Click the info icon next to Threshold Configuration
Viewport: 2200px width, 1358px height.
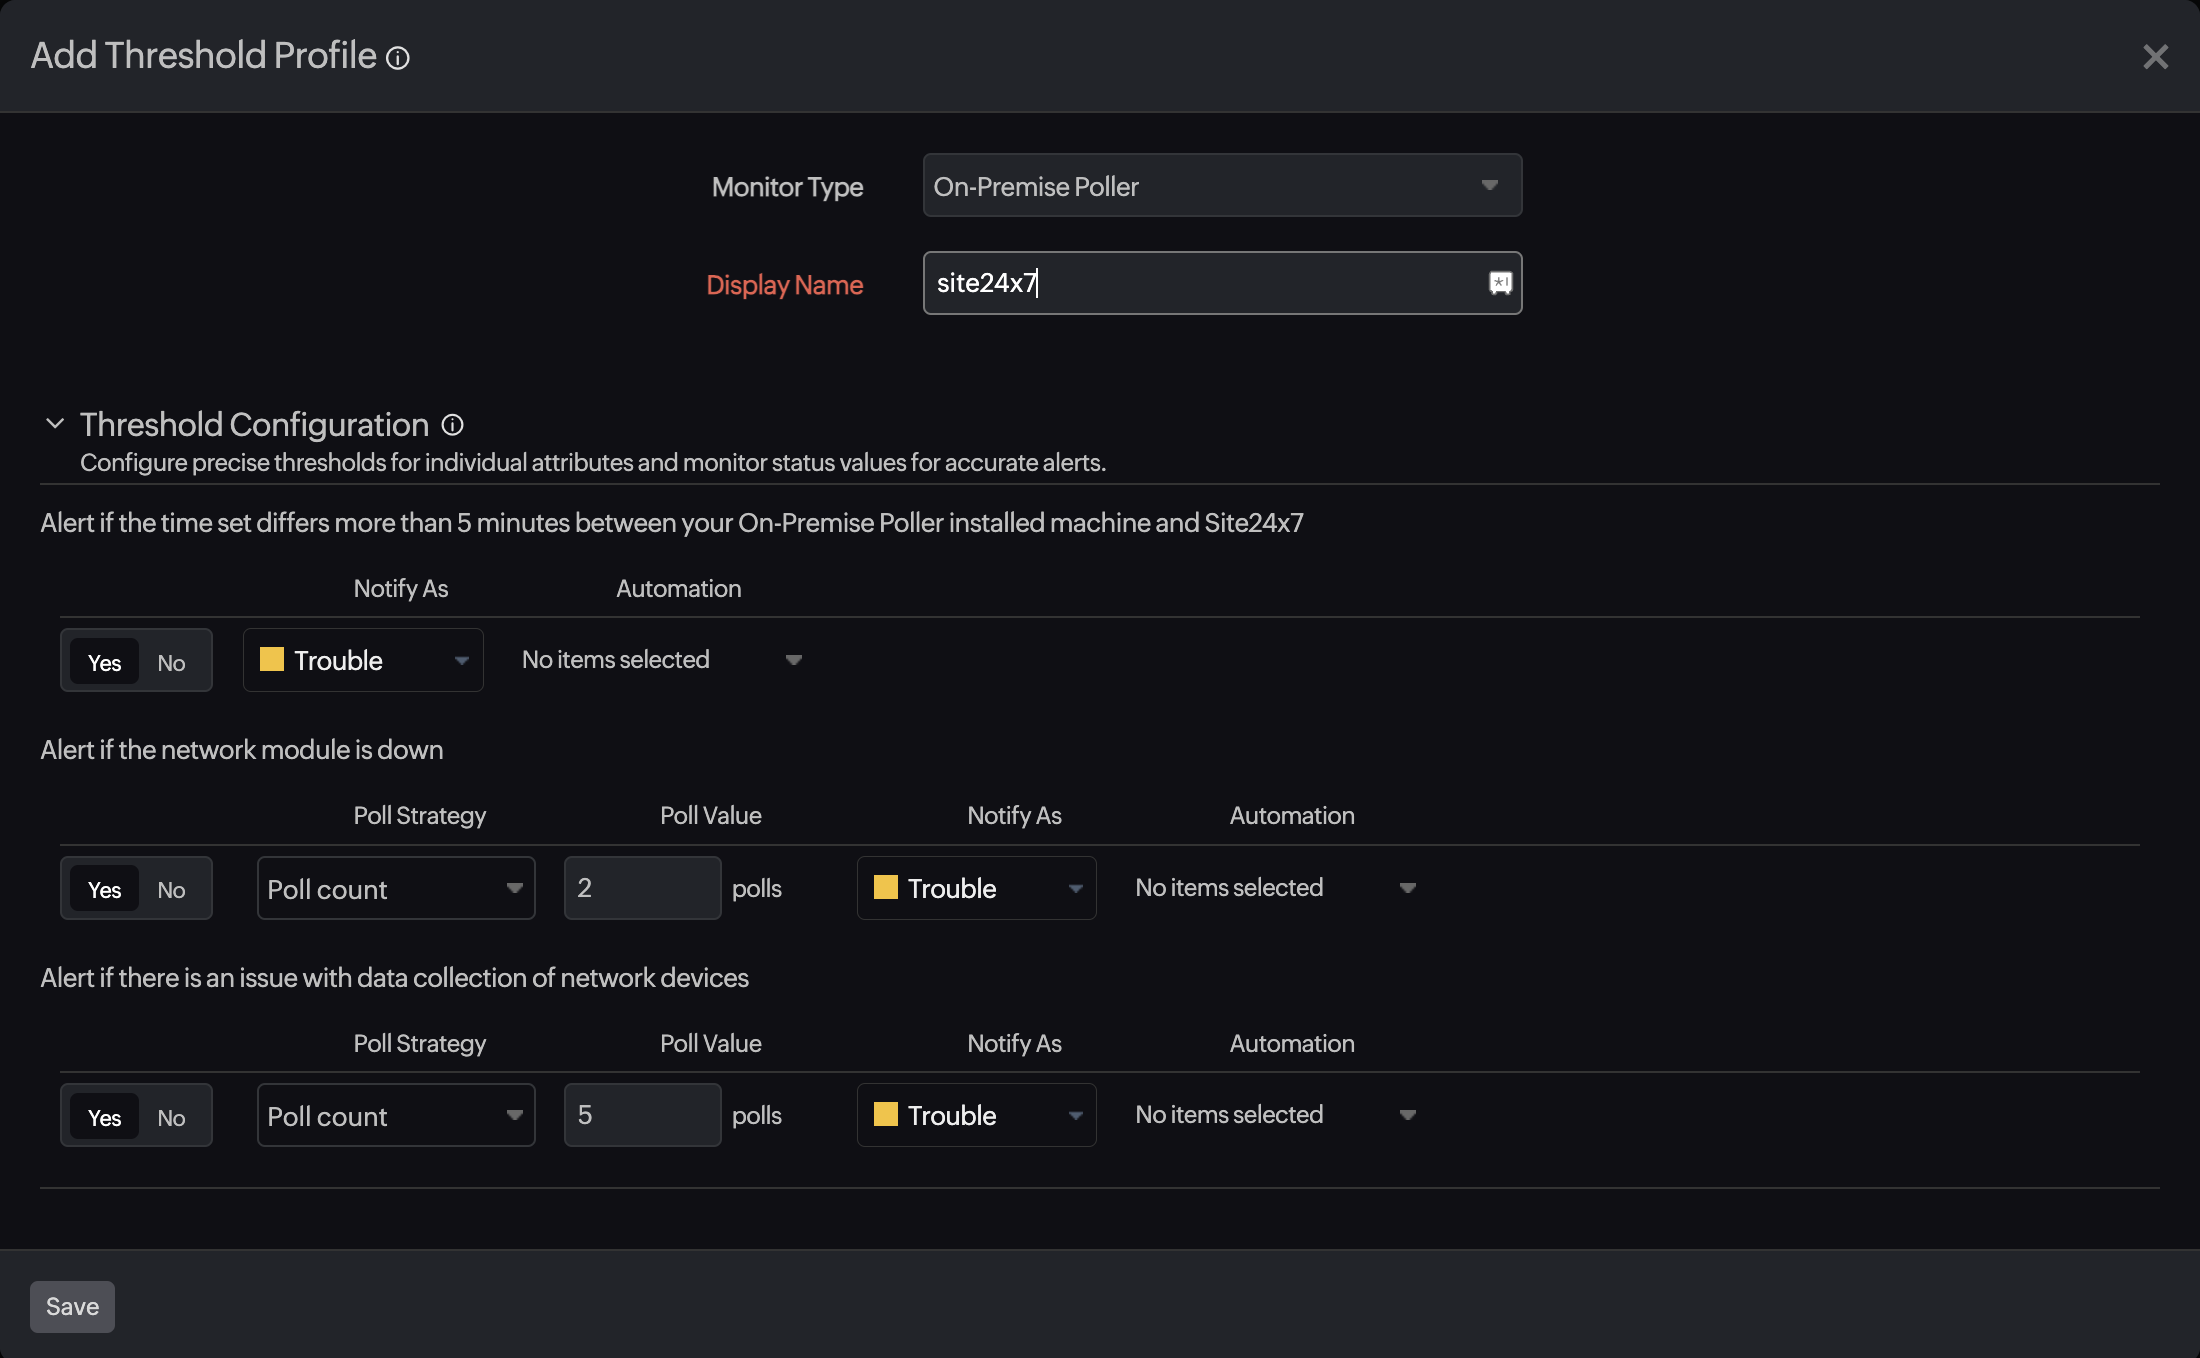click(452, 425)
